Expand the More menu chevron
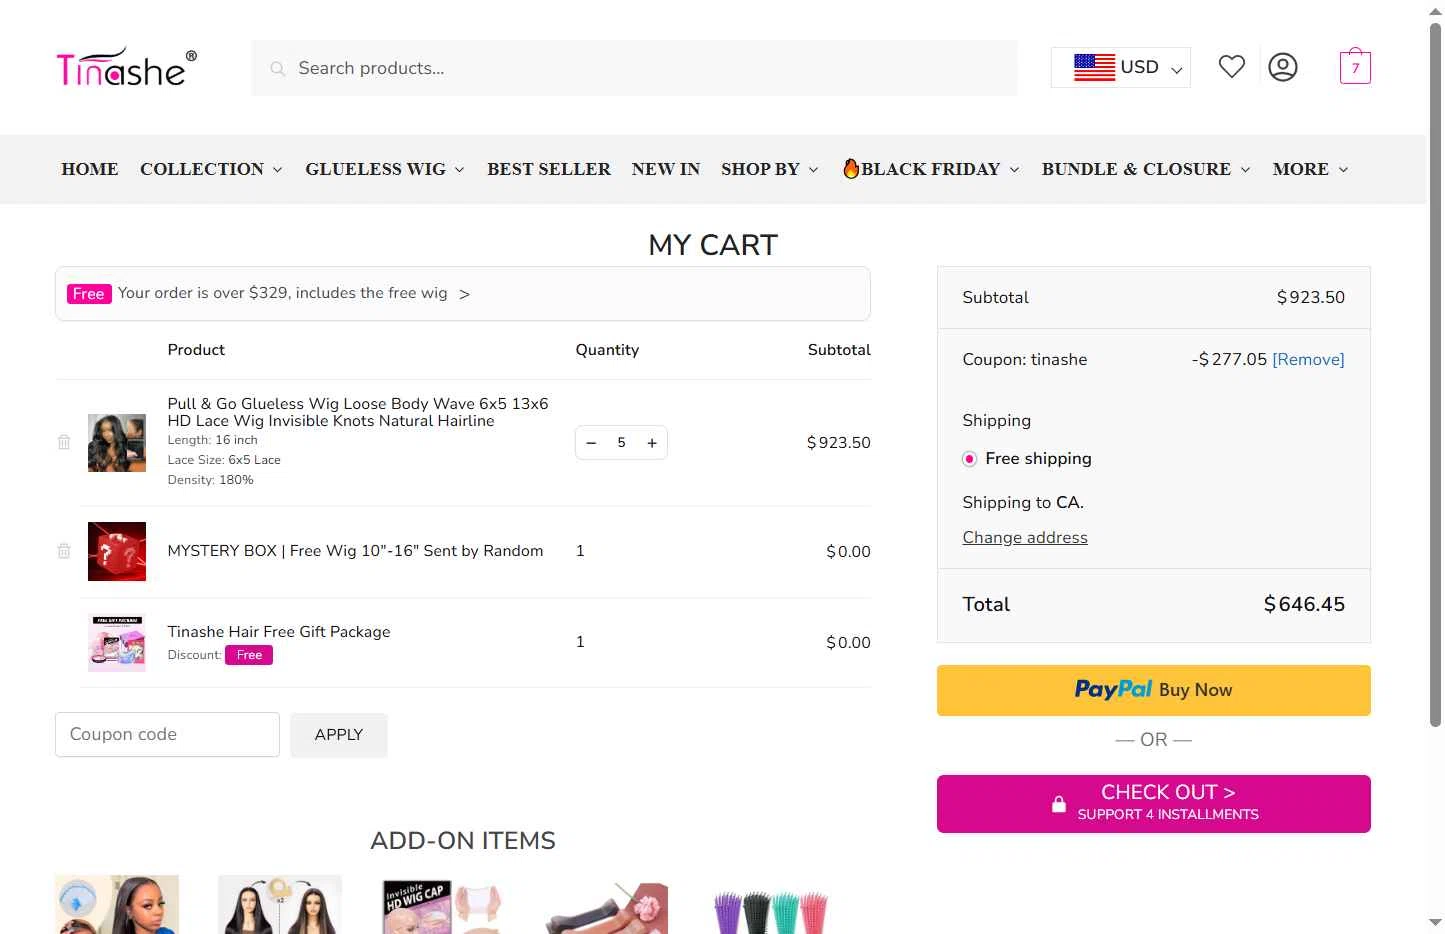1445x934 pixels. tap(1344, 170)
